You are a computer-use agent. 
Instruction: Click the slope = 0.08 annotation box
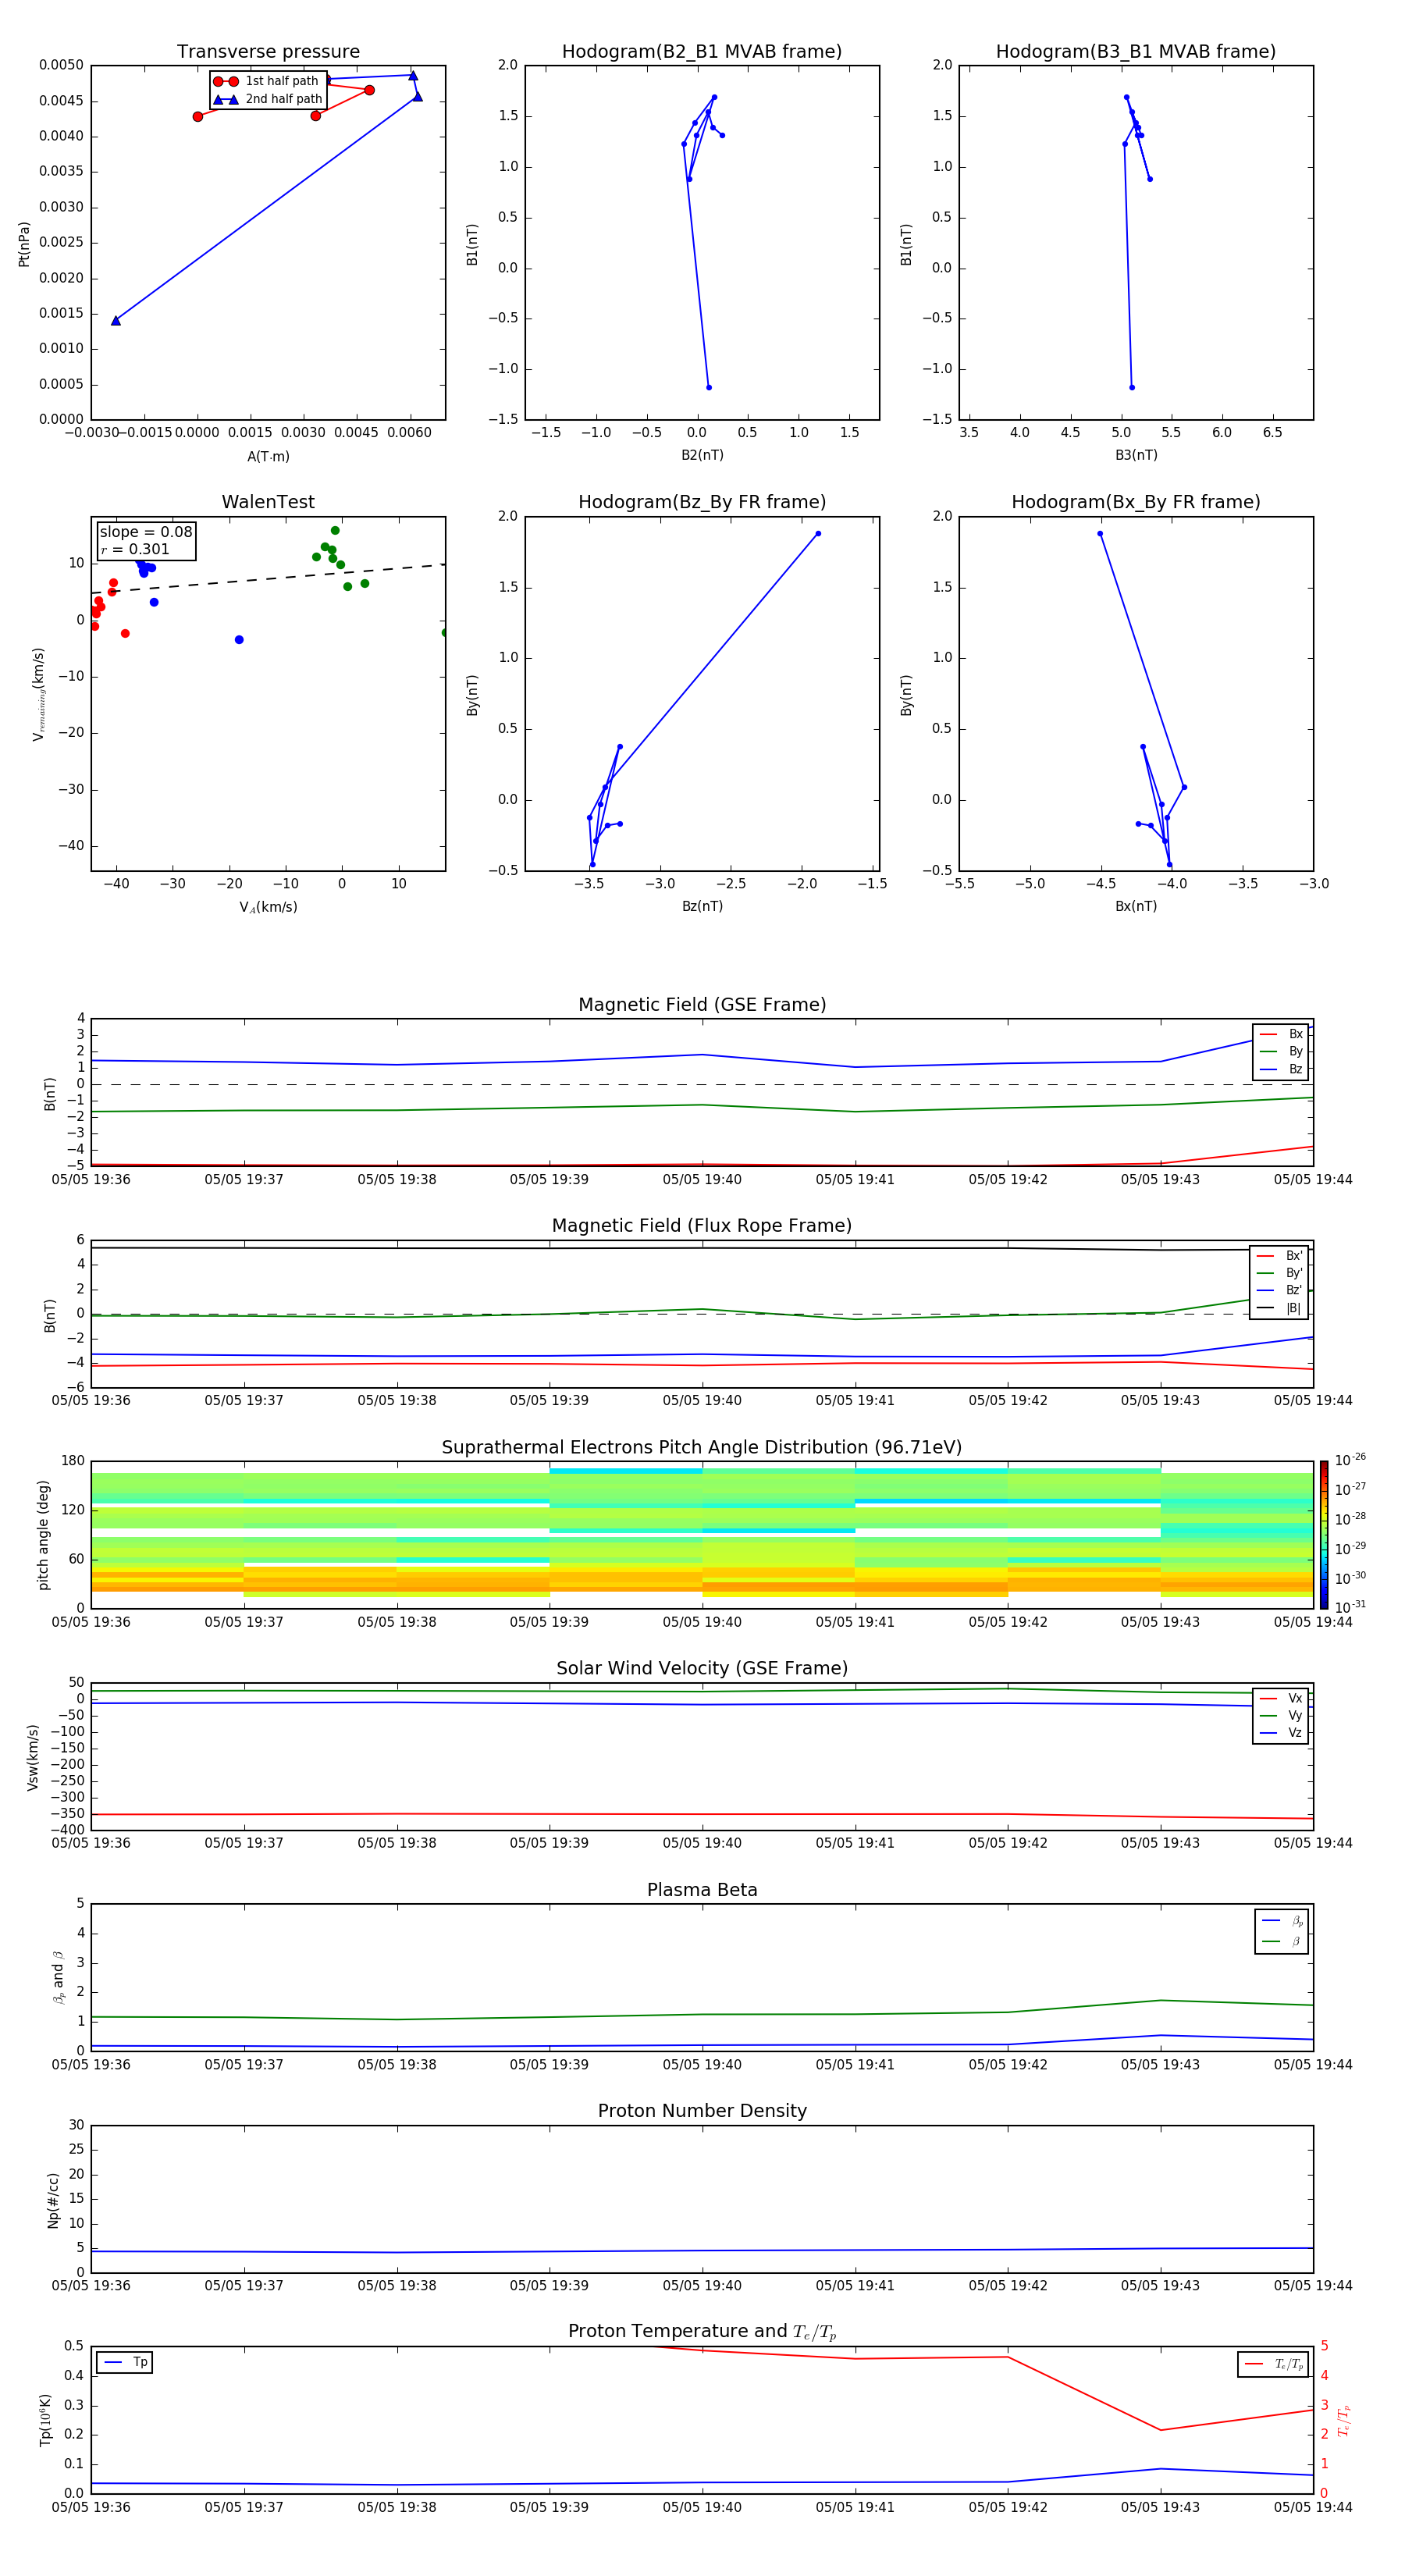coord(146,541)
